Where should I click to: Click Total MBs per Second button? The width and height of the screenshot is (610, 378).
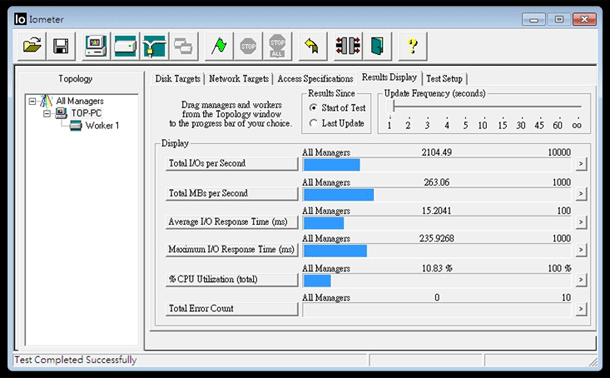pyautogui.click(x=232, y=193)
